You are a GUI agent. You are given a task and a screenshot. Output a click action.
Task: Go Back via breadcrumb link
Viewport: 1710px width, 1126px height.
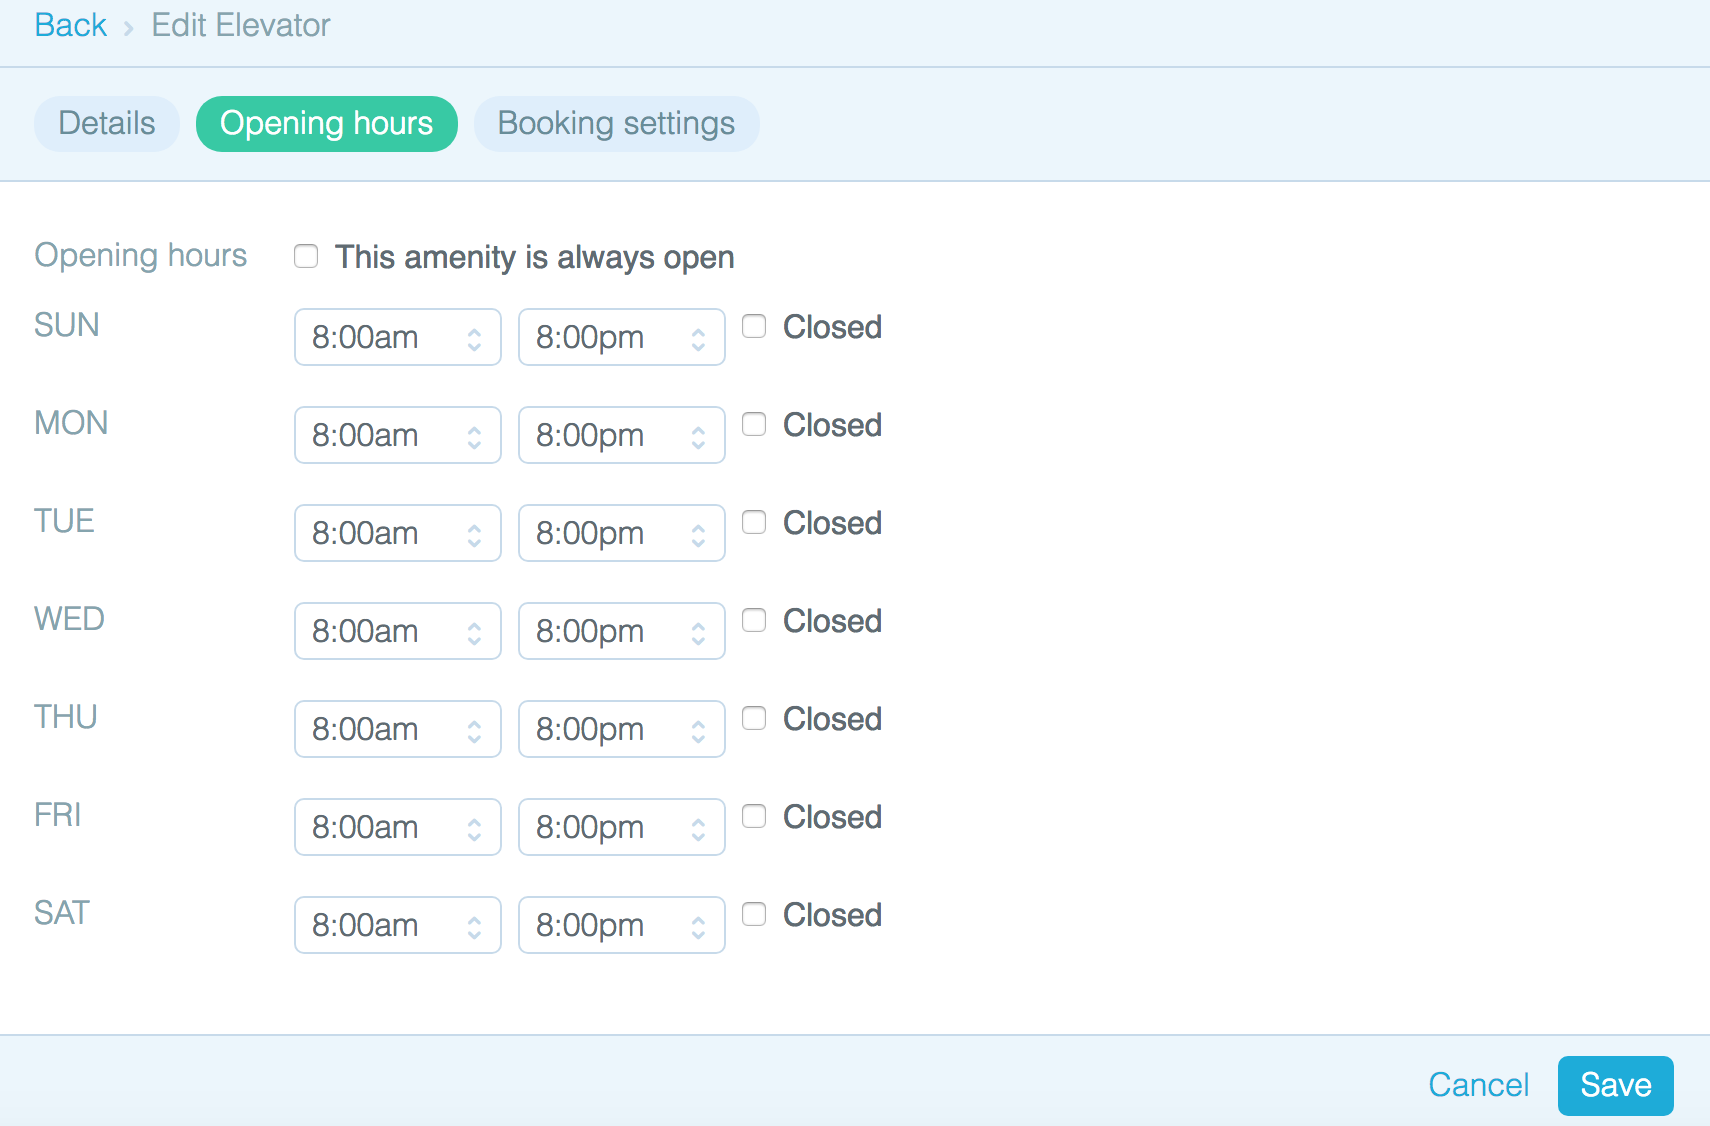(x=70, y=25)
